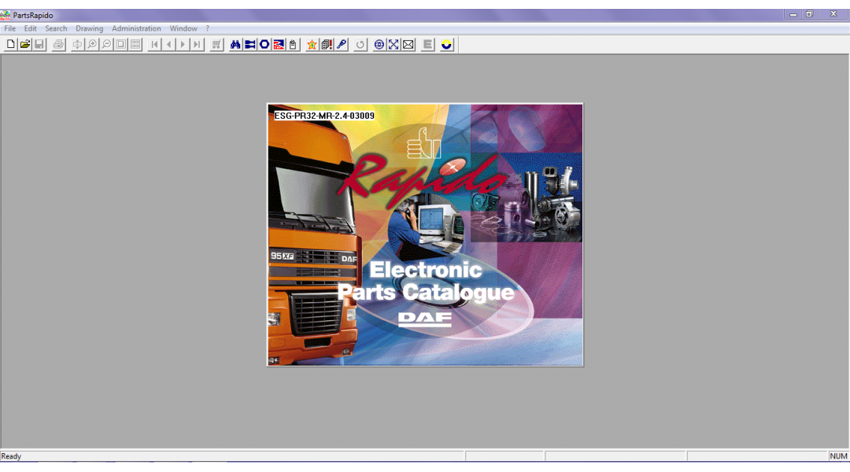850x472 pixels.
Task: Click the Ready status bar text
Action: (x=11, y=456)
